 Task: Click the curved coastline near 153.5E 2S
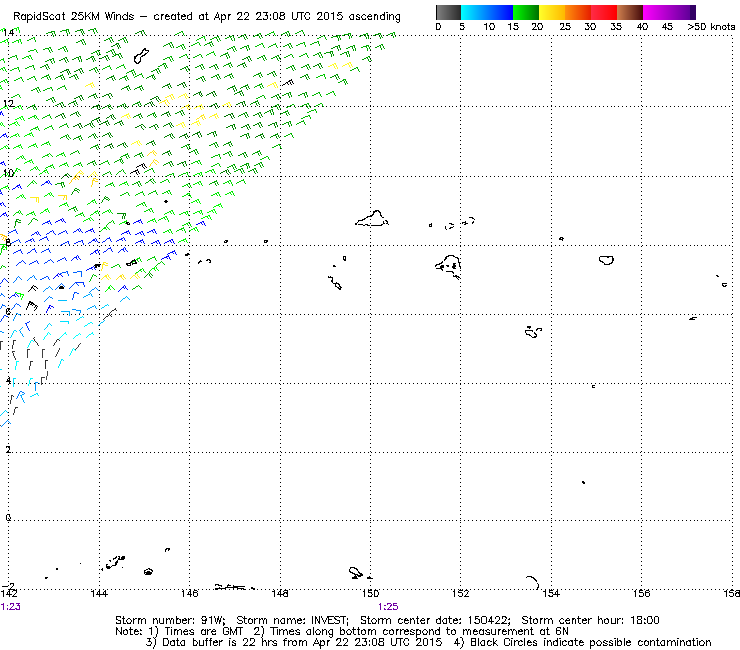533,582
